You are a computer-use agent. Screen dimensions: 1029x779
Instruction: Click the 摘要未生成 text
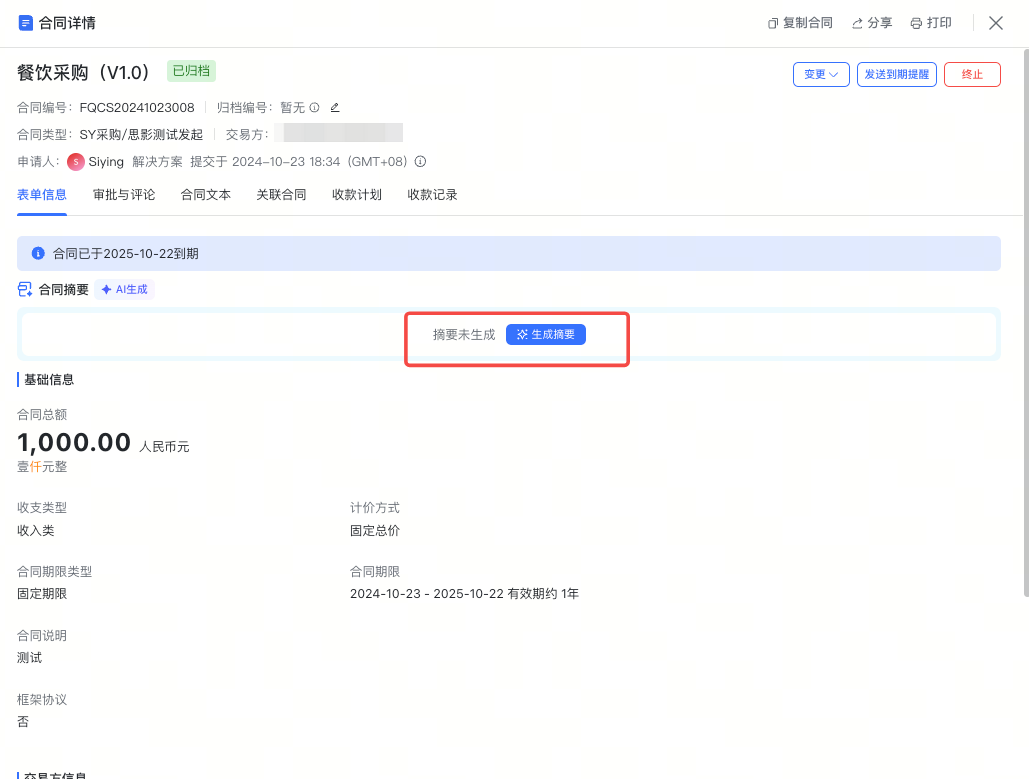point(464,335)
